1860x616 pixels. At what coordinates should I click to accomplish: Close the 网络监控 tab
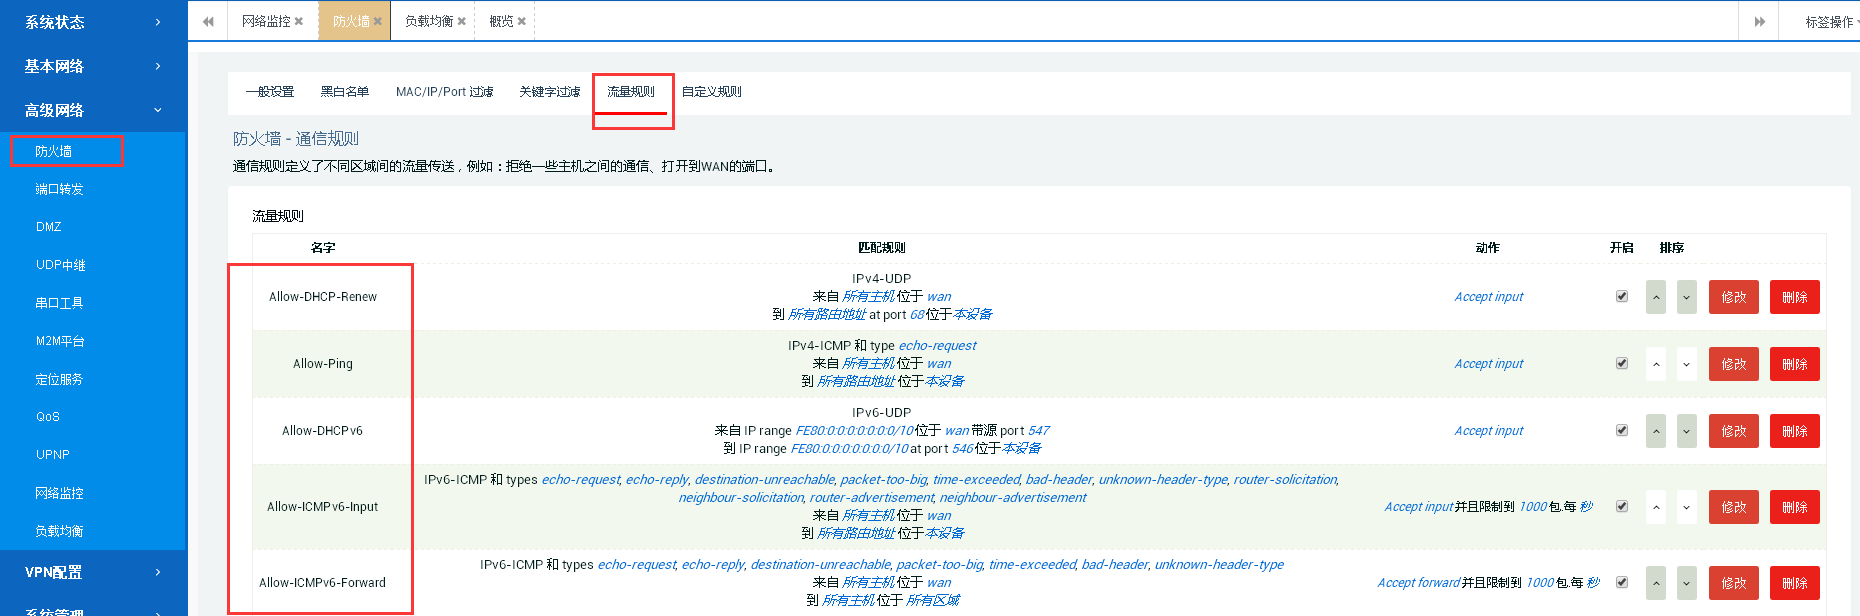click(299, 21)
